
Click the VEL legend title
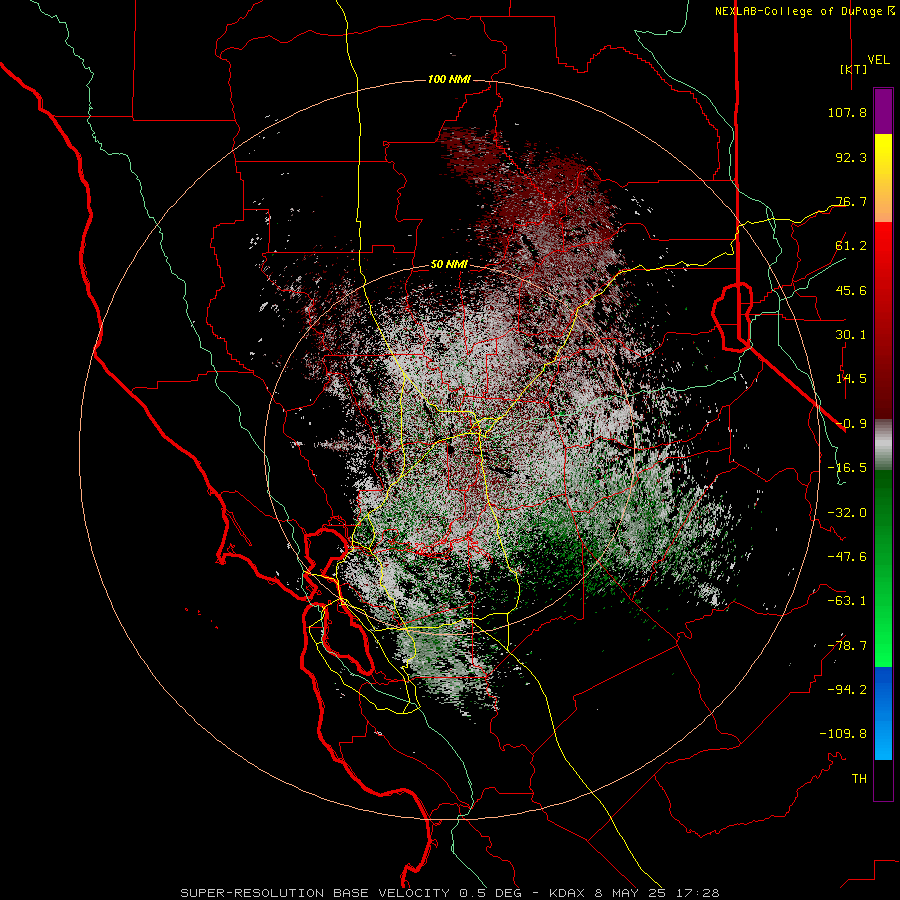[878, 60]
